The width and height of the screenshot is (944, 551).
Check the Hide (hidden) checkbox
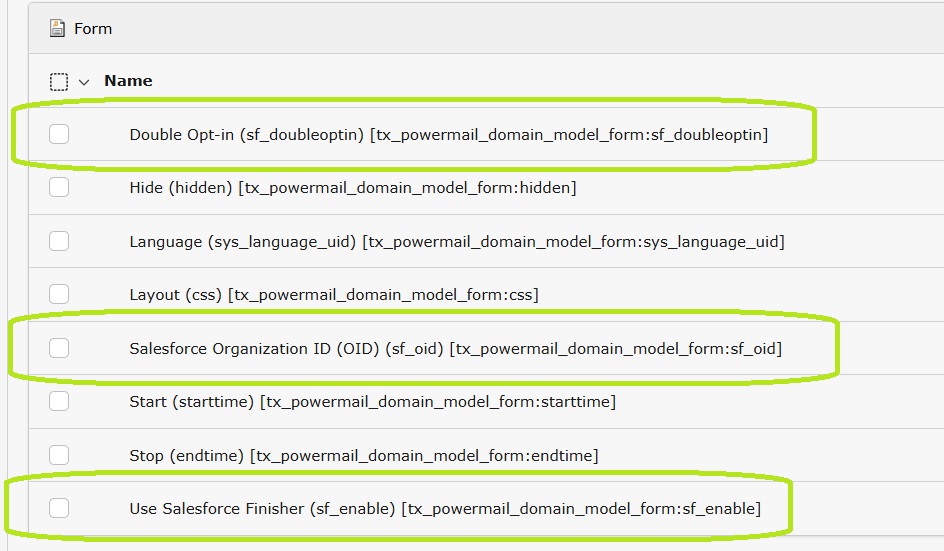59,187
